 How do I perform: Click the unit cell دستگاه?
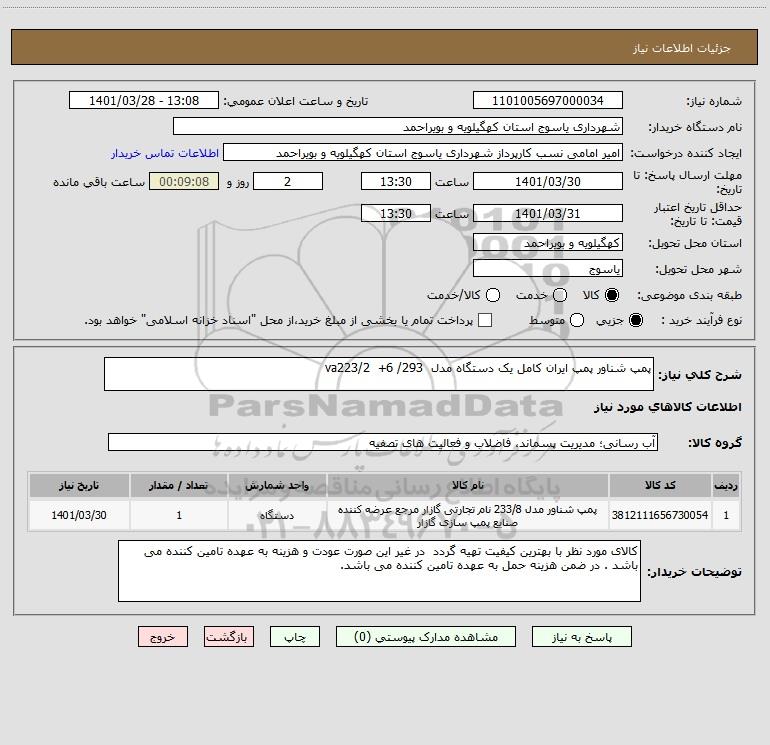(277, 515)
